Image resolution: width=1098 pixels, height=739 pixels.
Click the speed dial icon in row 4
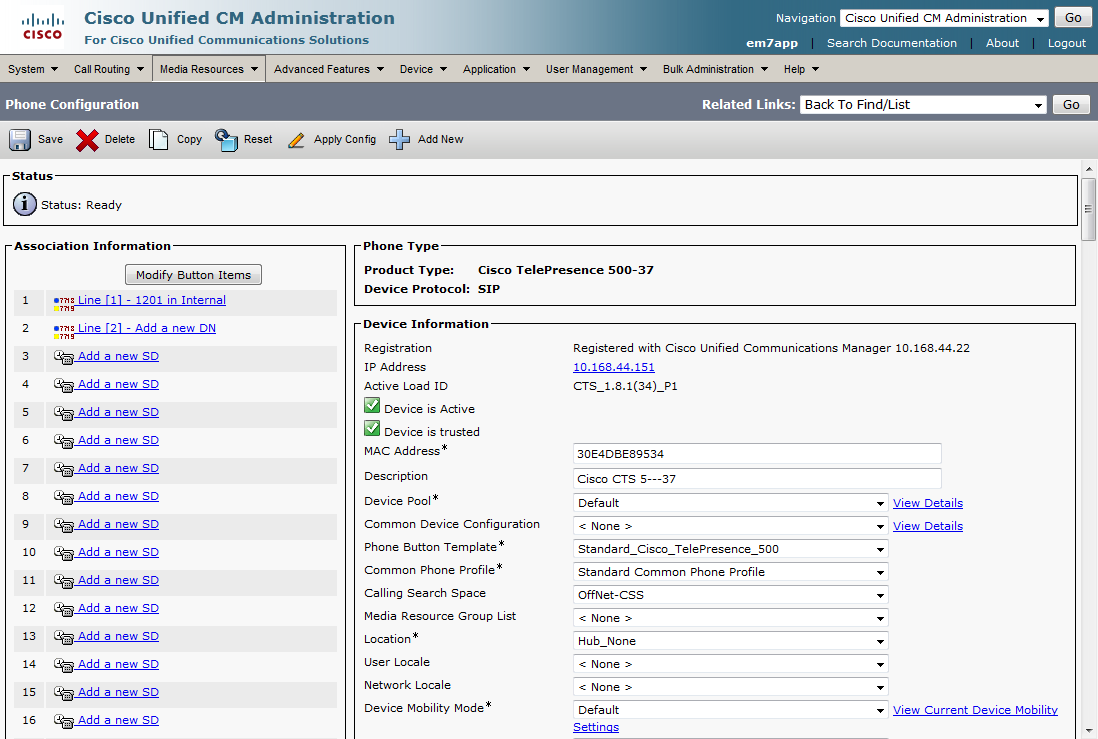click(64, 385)
